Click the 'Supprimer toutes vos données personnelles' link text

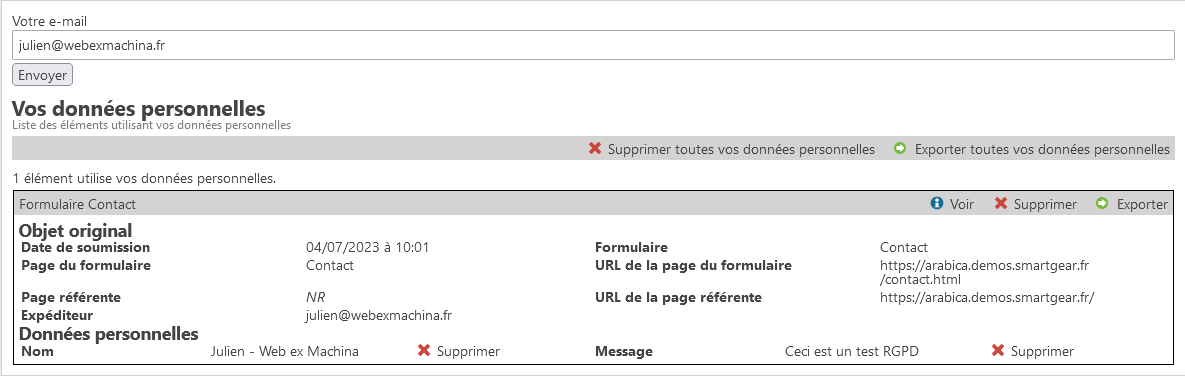click(x=741, y=149)
